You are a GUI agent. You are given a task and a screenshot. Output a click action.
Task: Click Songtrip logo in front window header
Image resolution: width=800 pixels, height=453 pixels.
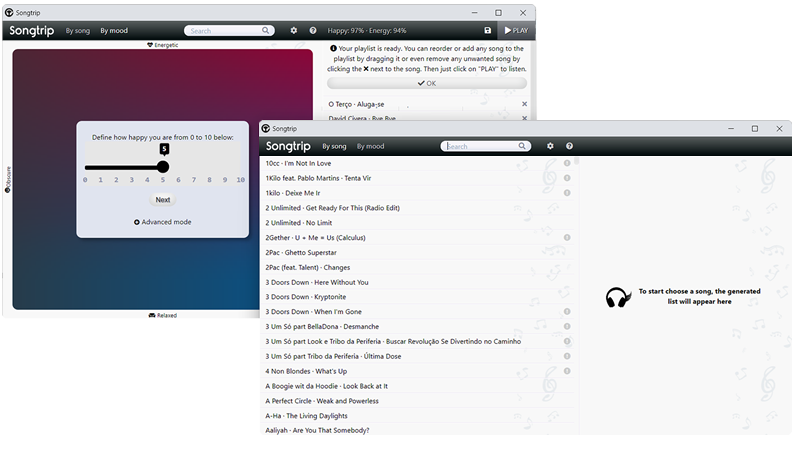click(x=288, y=146)
